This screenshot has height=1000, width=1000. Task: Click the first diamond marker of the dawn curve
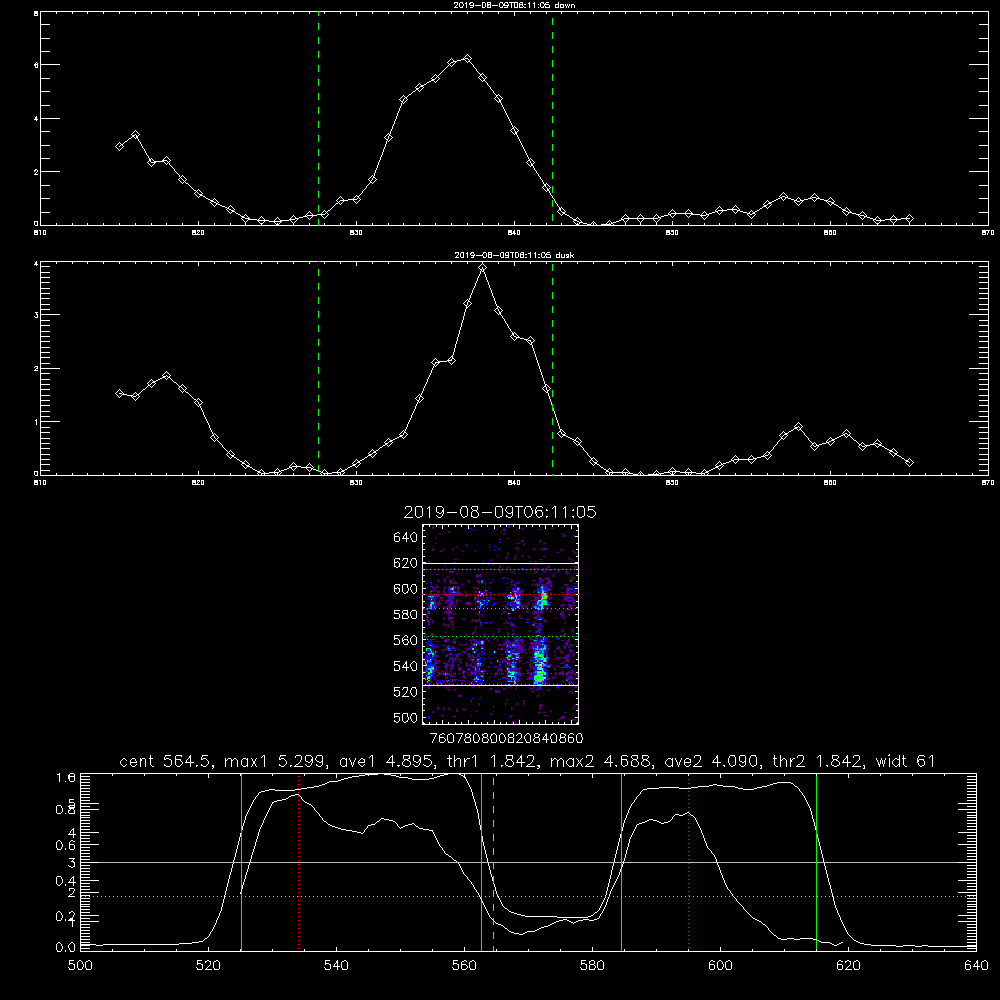click(119, 147)
